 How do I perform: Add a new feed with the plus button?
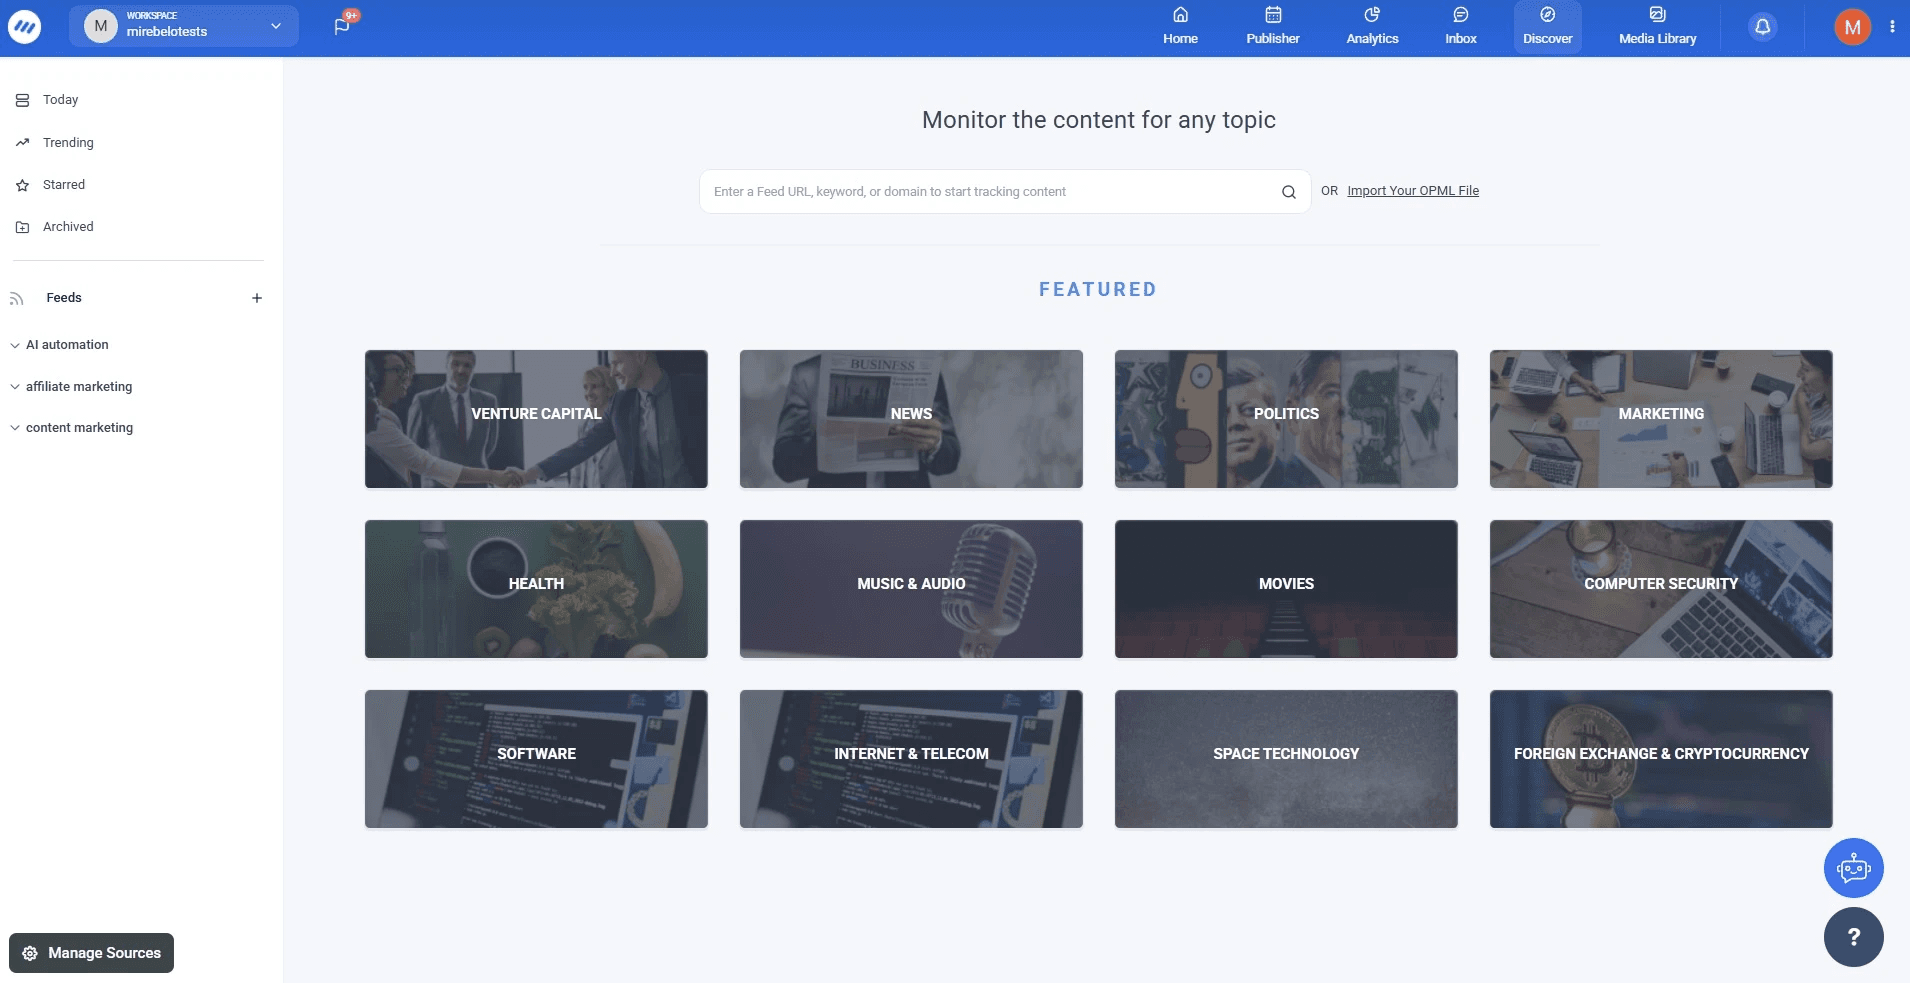[x=257, y=297]
